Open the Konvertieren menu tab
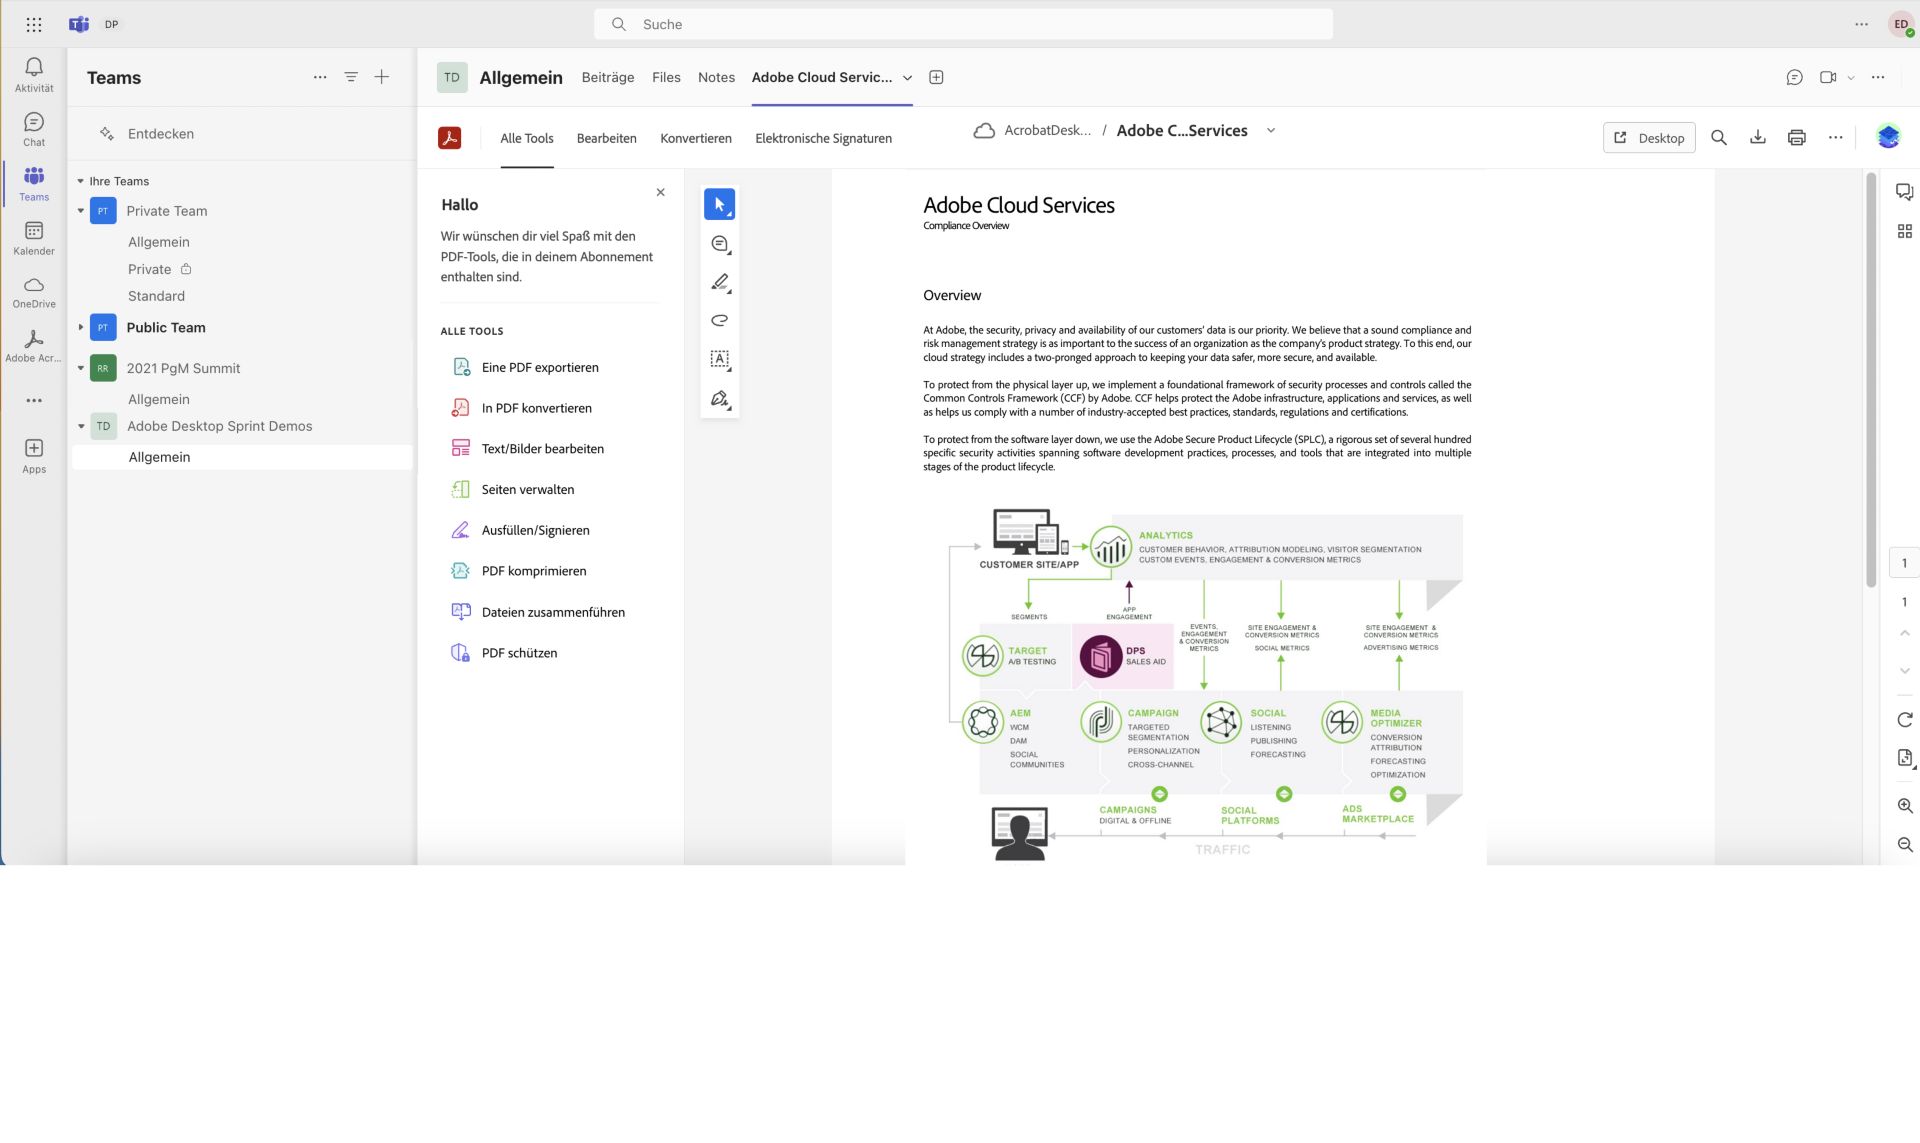 [696, 138]
